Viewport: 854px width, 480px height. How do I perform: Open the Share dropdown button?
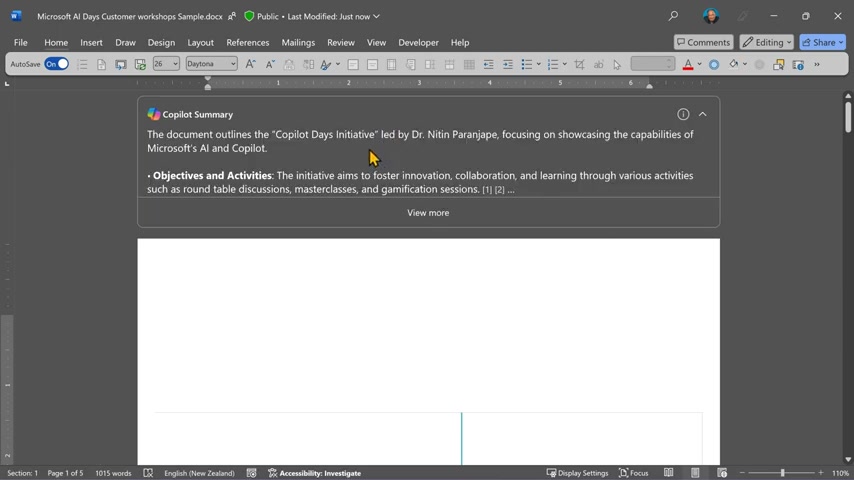pos(822,42)
